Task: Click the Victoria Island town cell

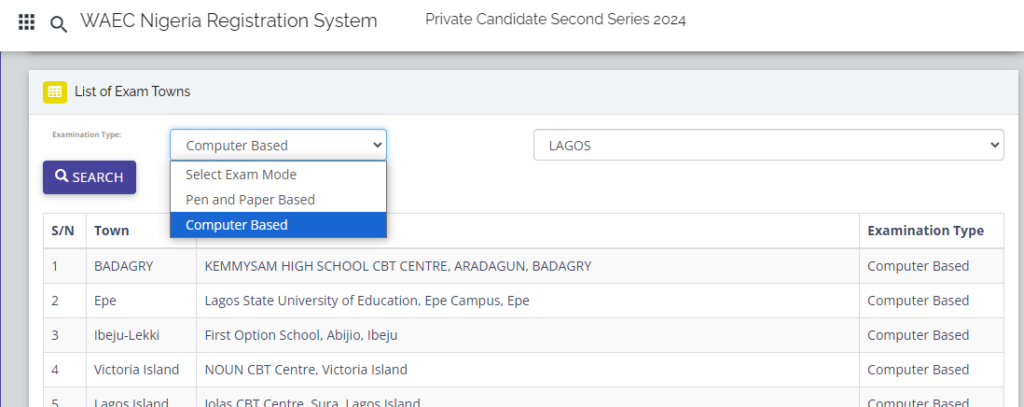Action: (137, 370)
